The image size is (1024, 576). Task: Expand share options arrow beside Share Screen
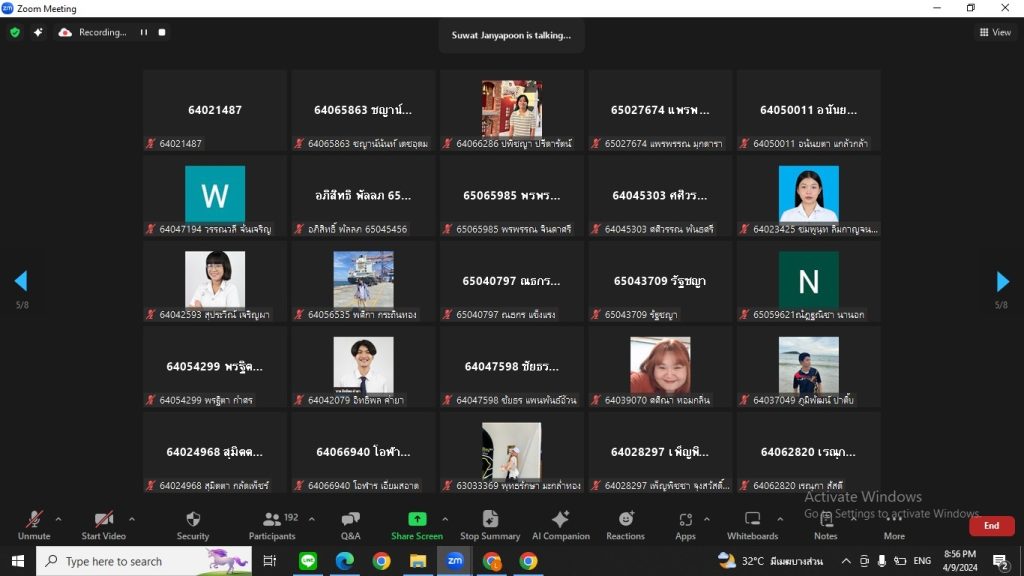[445, 519]
